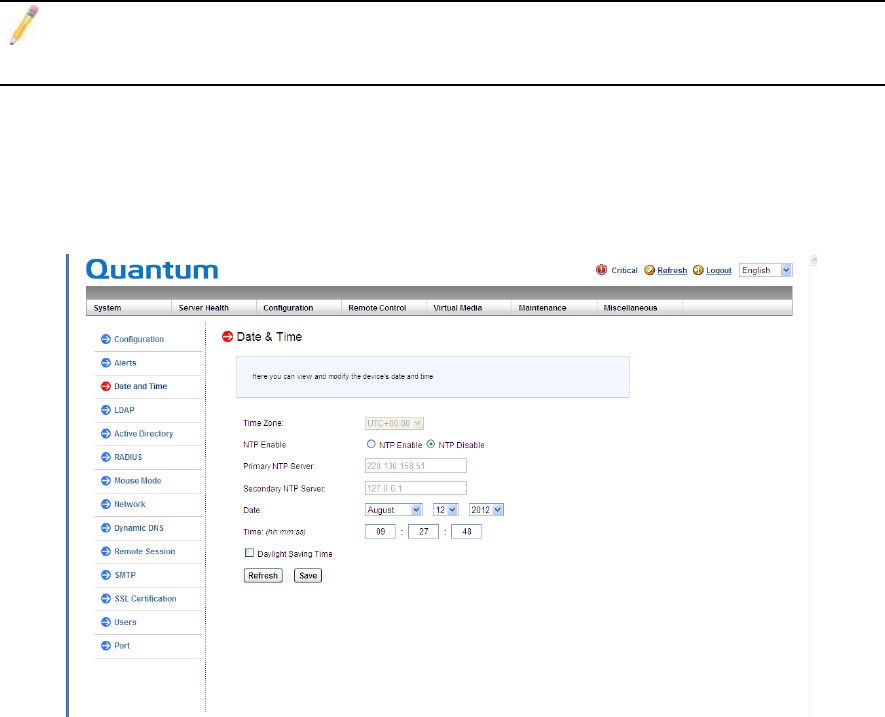Screen dimensions: 885x717
Task: Go to Mouse Mode settings link
Action: tap(138, 480)
